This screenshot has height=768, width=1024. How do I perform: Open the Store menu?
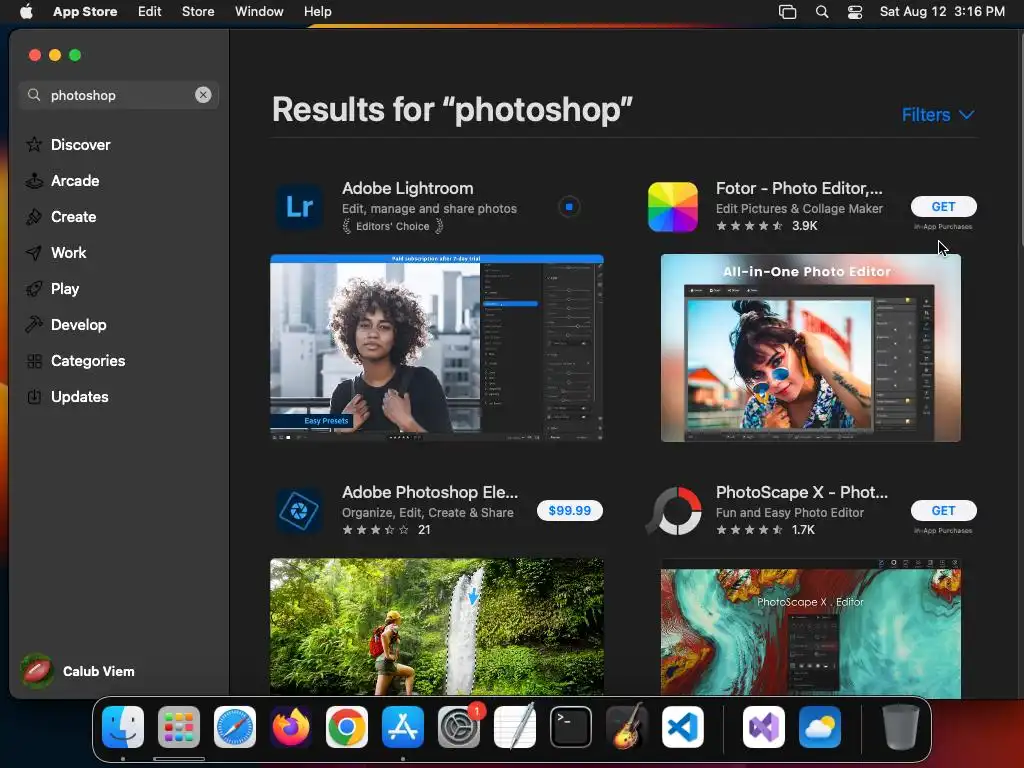coord(198,11)
